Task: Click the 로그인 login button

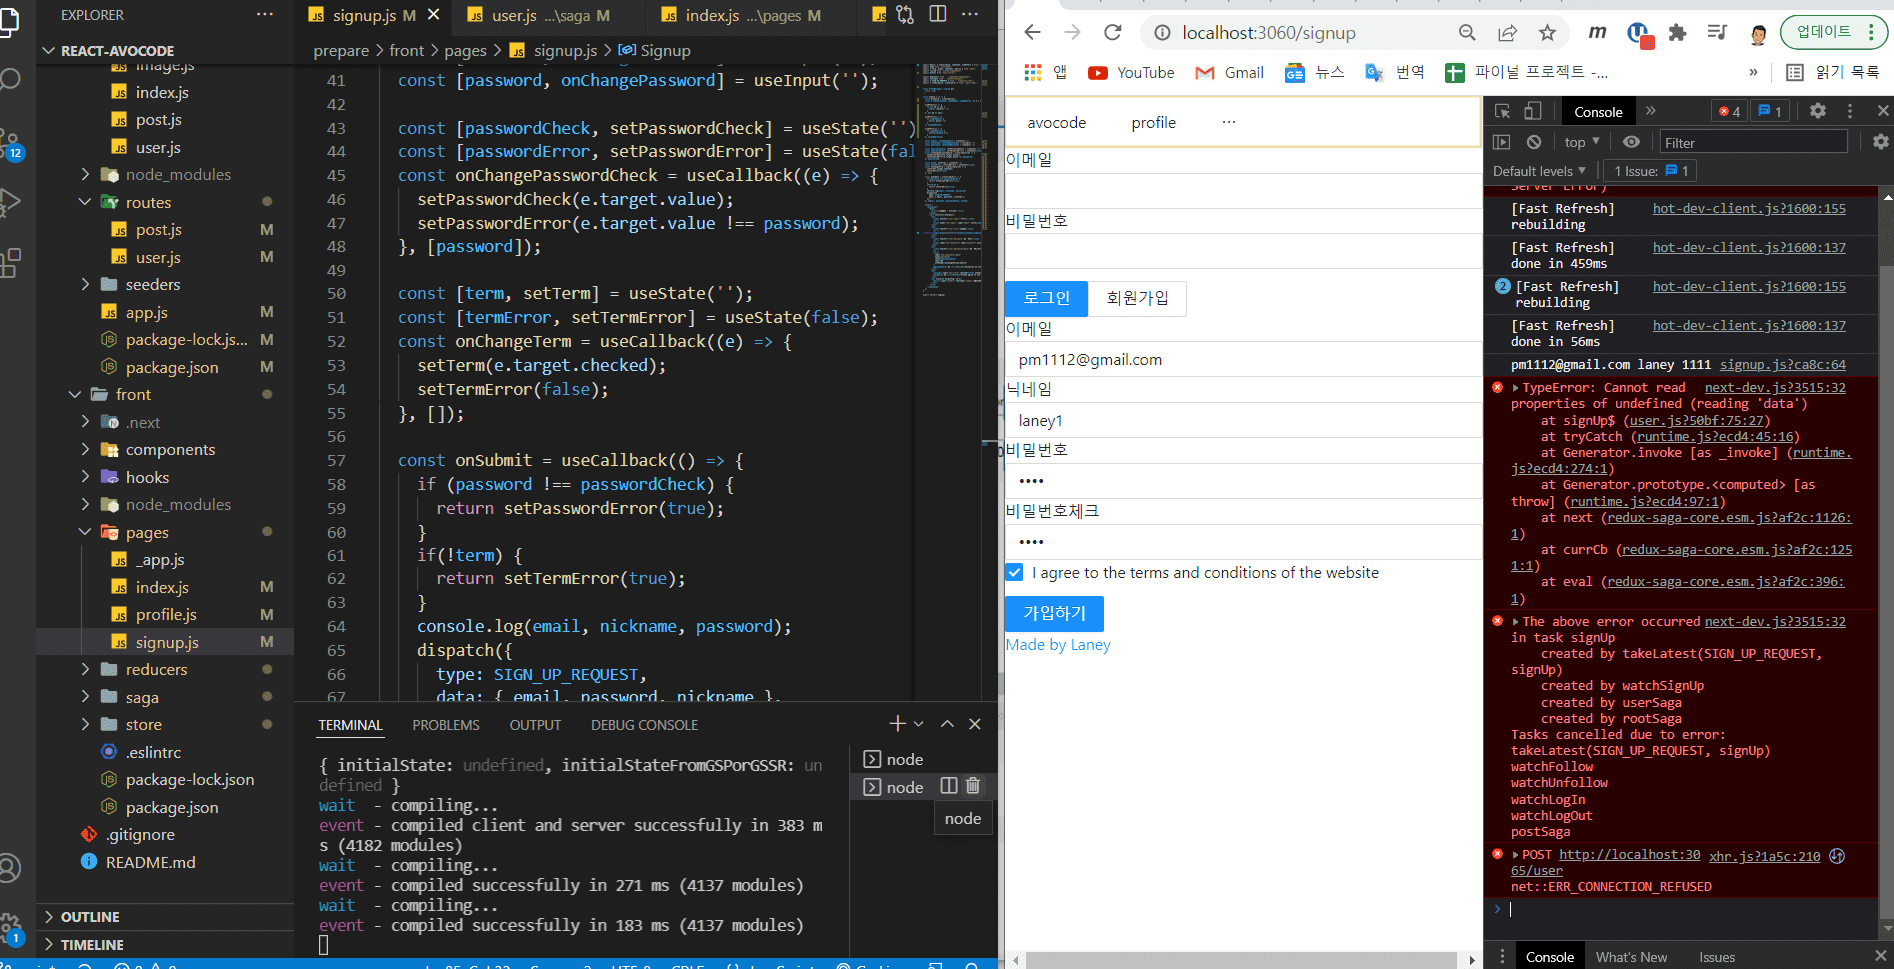Action: coord(1046,298)
